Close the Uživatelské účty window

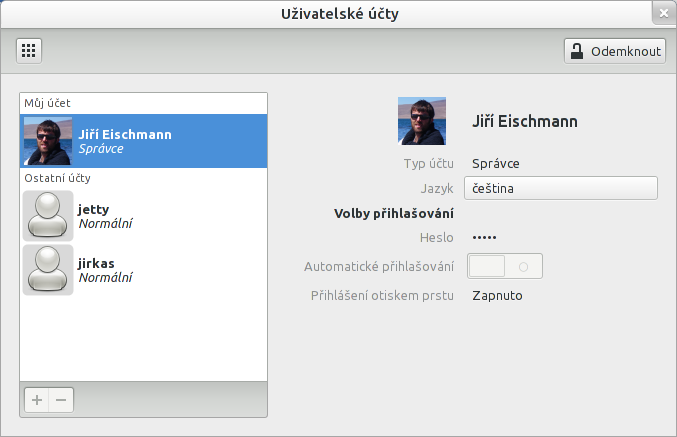[x=663, y=13]
